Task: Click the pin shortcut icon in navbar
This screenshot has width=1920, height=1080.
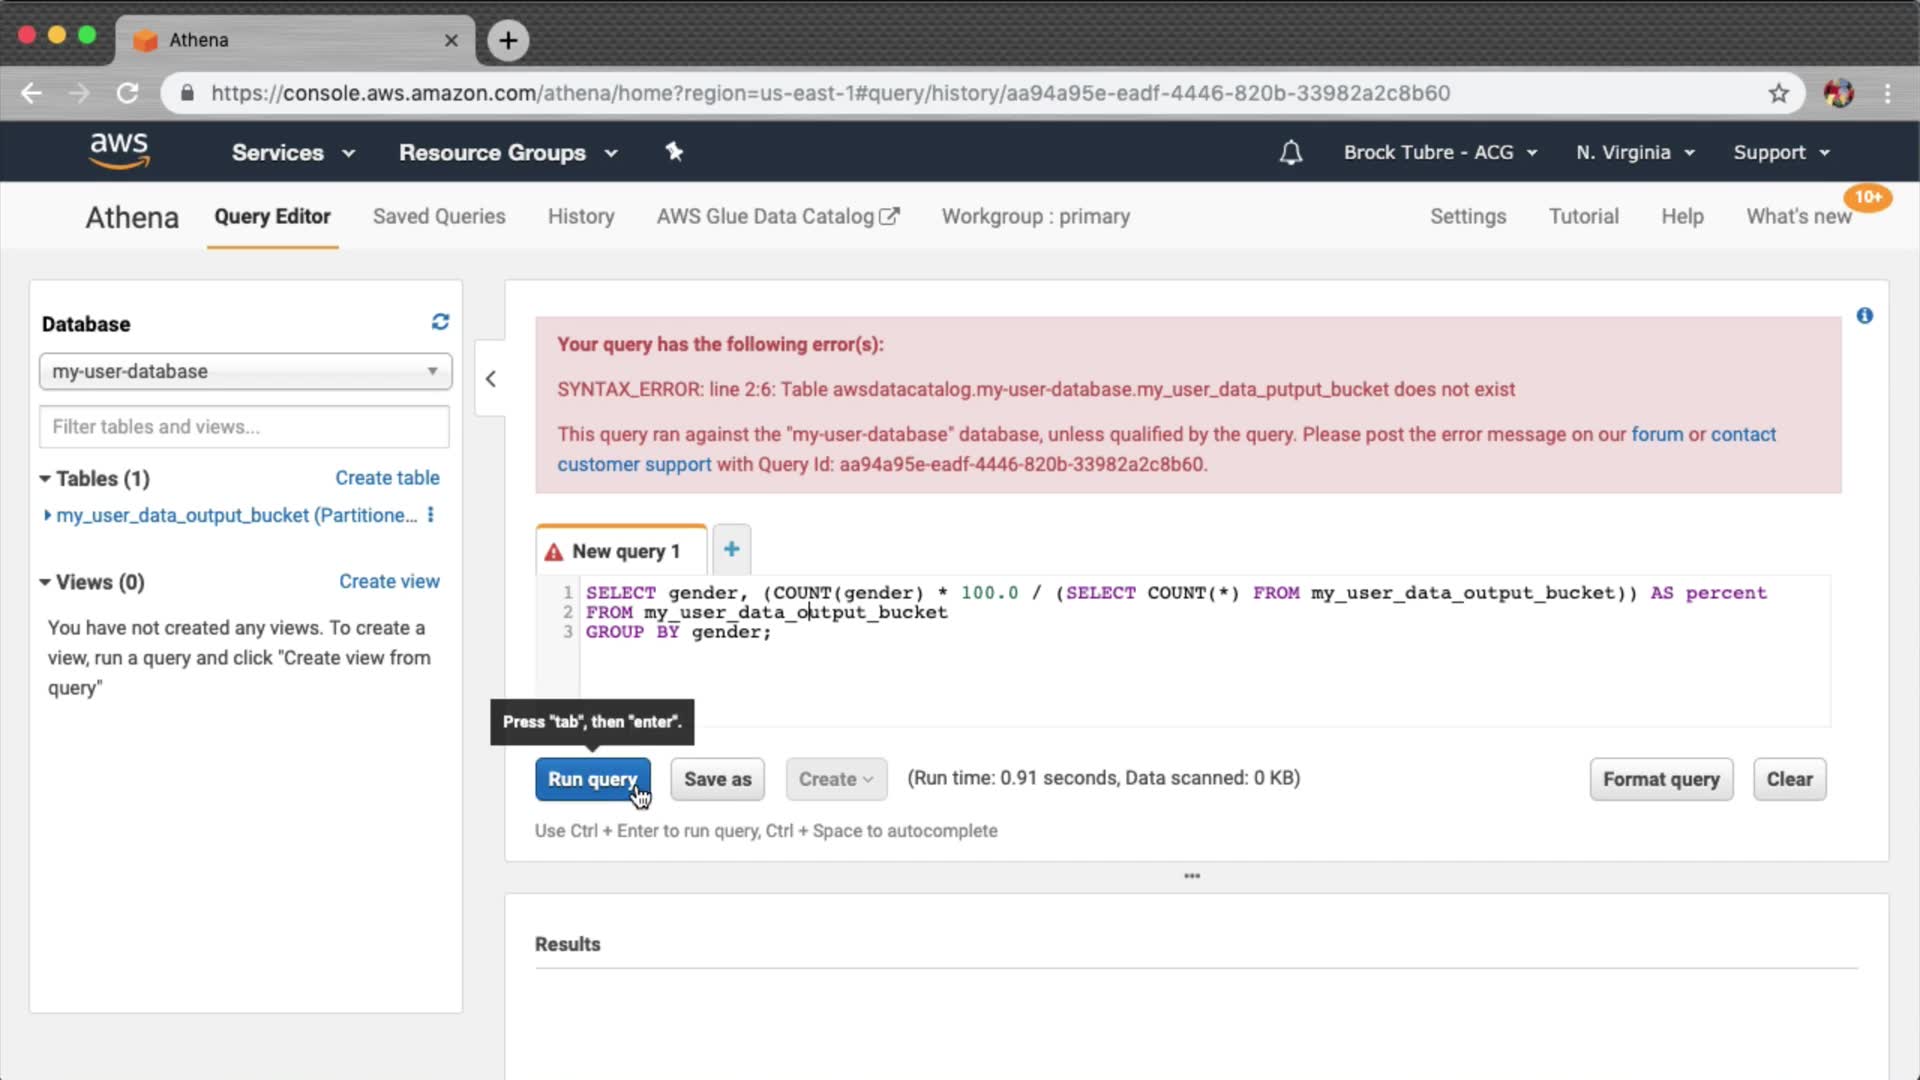Action: 674,152
